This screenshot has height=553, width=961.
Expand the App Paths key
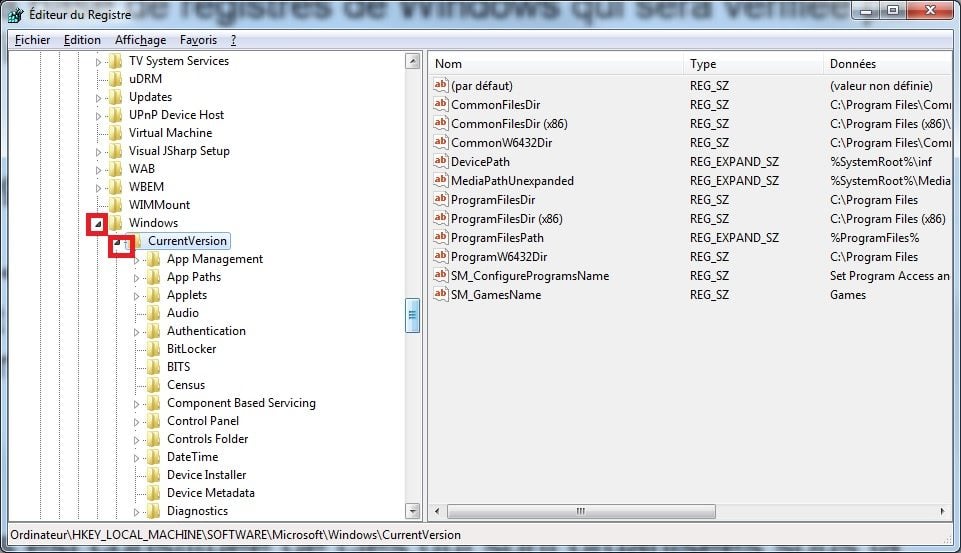136,278
